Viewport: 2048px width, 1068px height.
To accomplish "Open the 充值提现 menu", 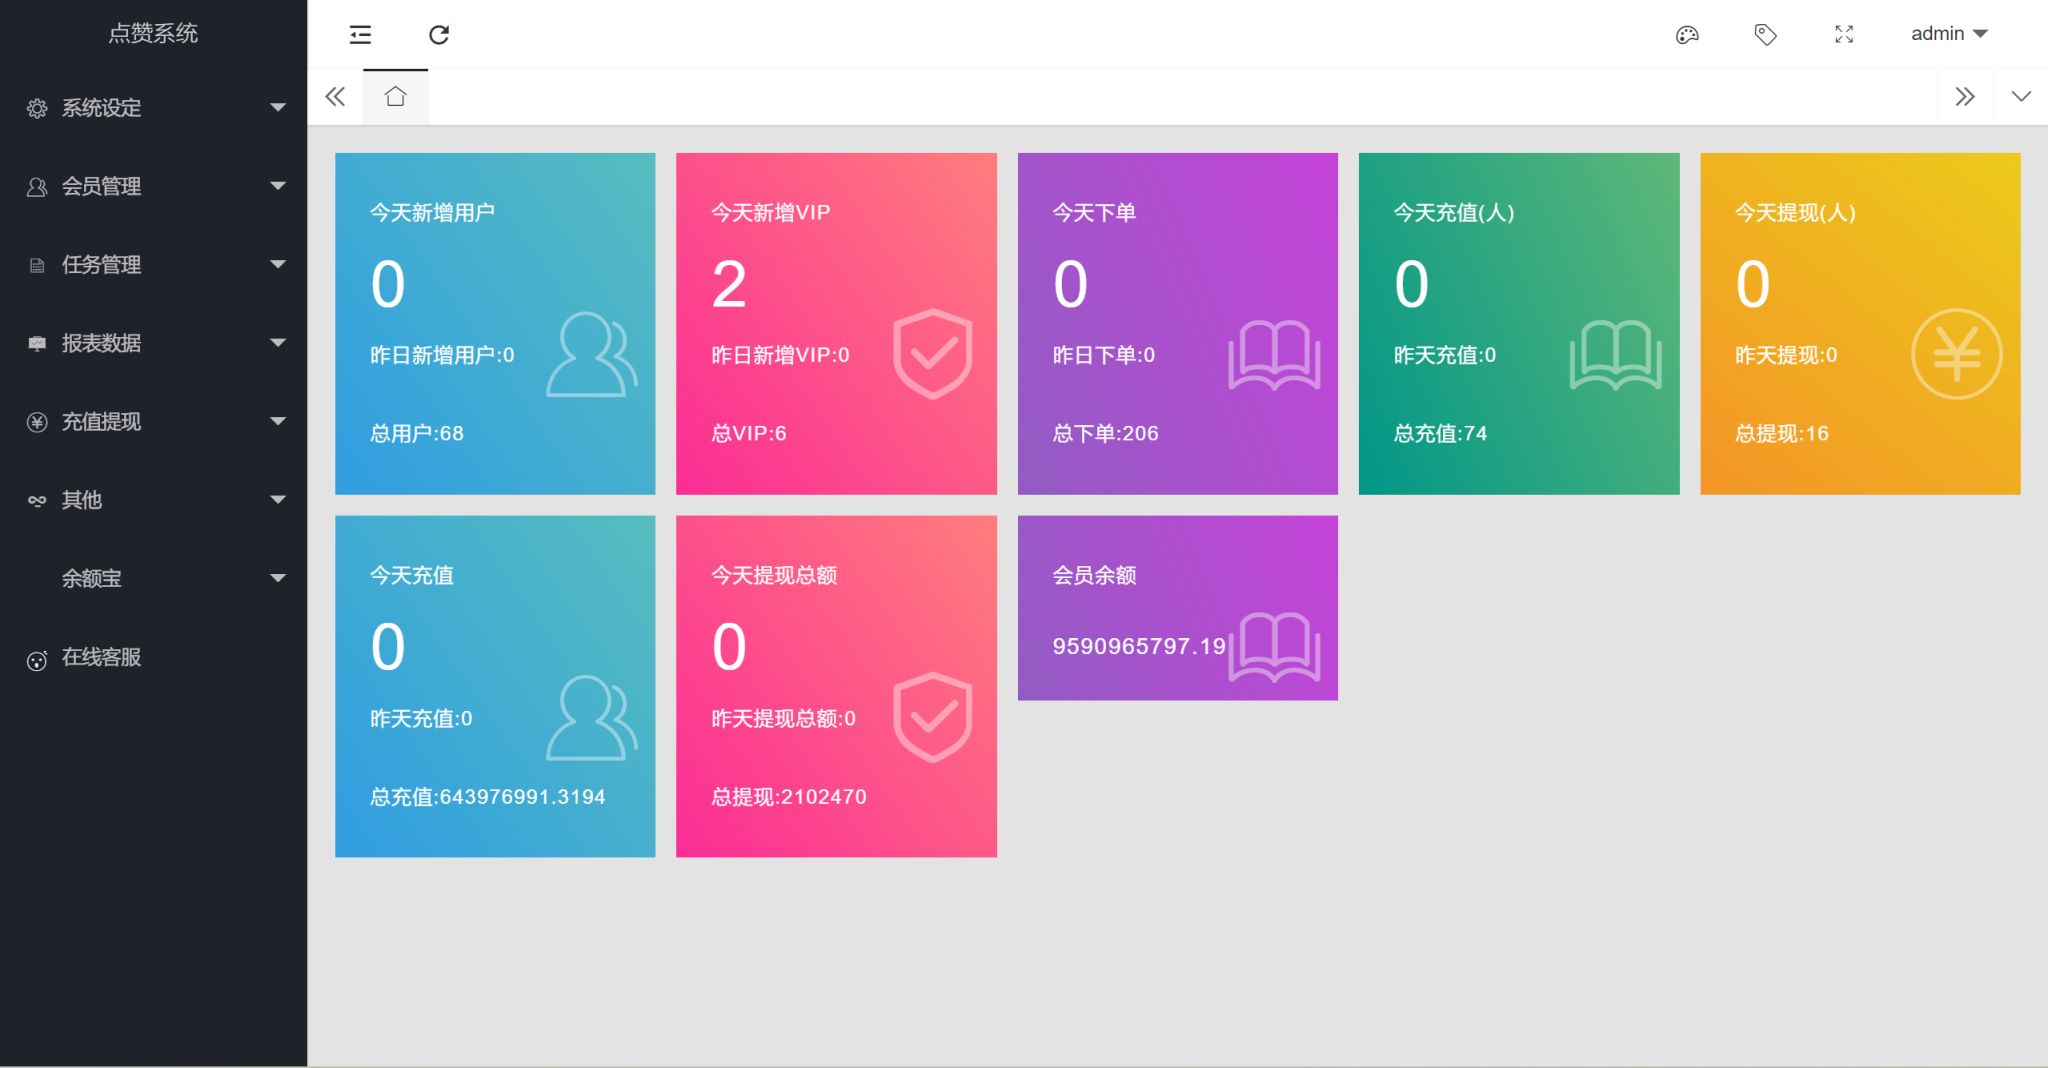I will click(153, 422).
